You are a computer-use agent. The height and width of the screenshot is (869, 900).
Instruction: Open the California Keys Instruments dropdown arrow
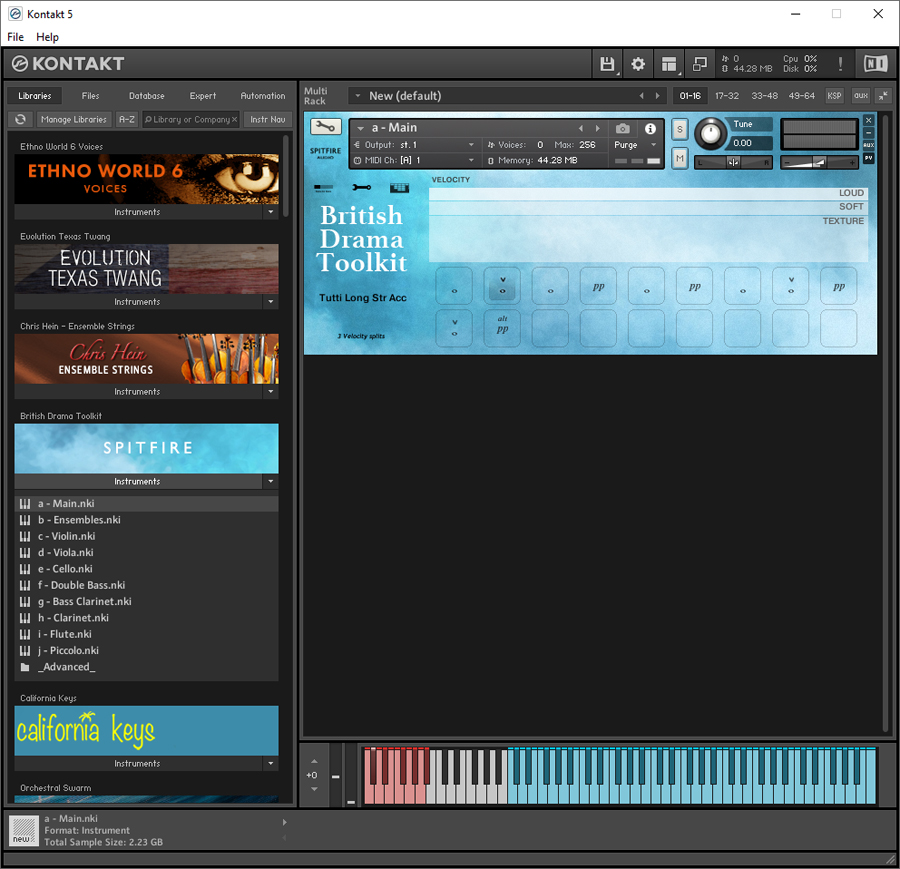pos(271,763)
